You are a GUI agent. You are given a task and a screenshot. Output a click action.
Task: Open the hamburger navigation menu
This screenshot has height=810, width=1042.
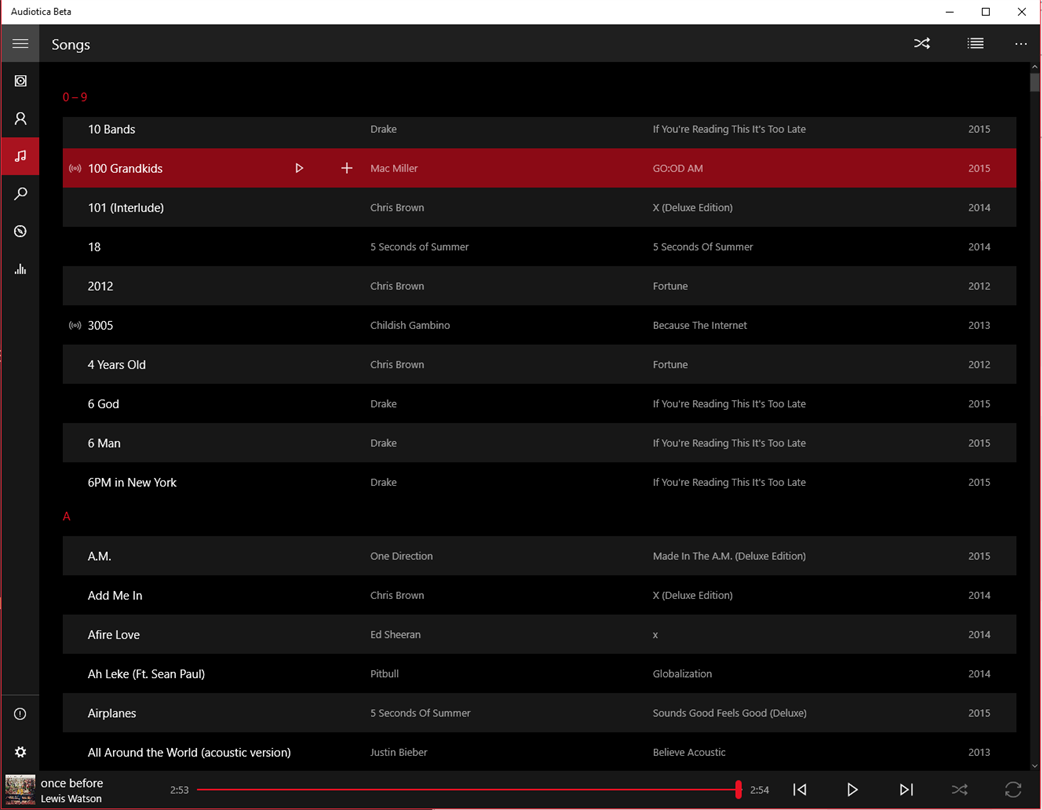(20, 44)
